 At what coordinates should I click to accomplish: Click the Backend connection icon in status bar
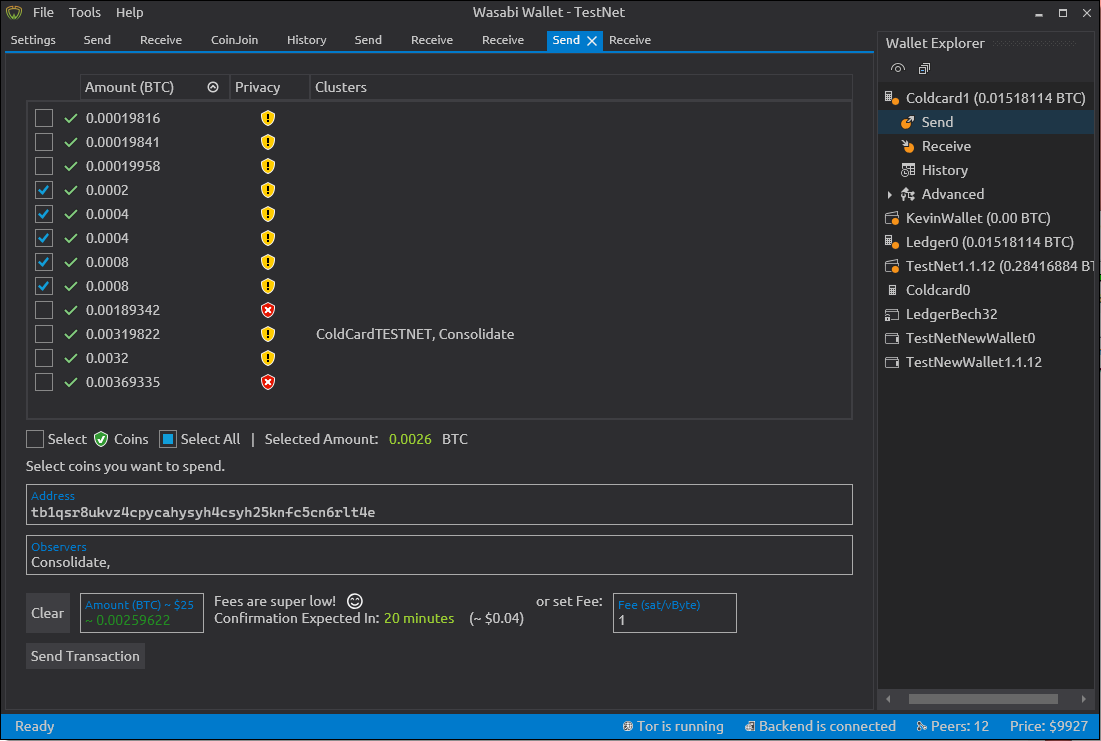click(x=750, y=726)
